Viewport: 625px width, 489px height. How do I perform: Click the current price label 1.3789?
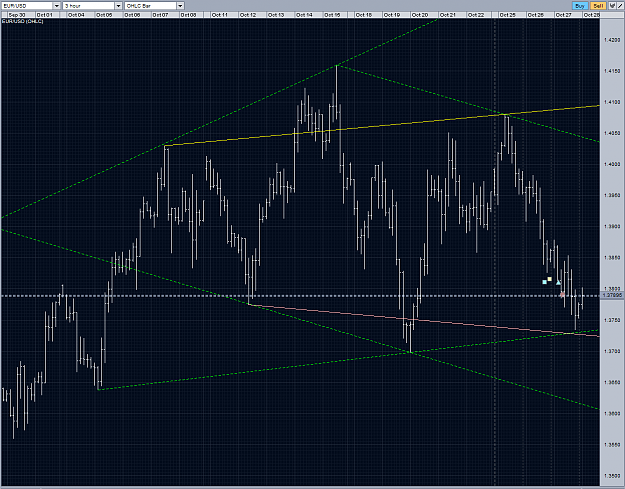coord(612,295)
